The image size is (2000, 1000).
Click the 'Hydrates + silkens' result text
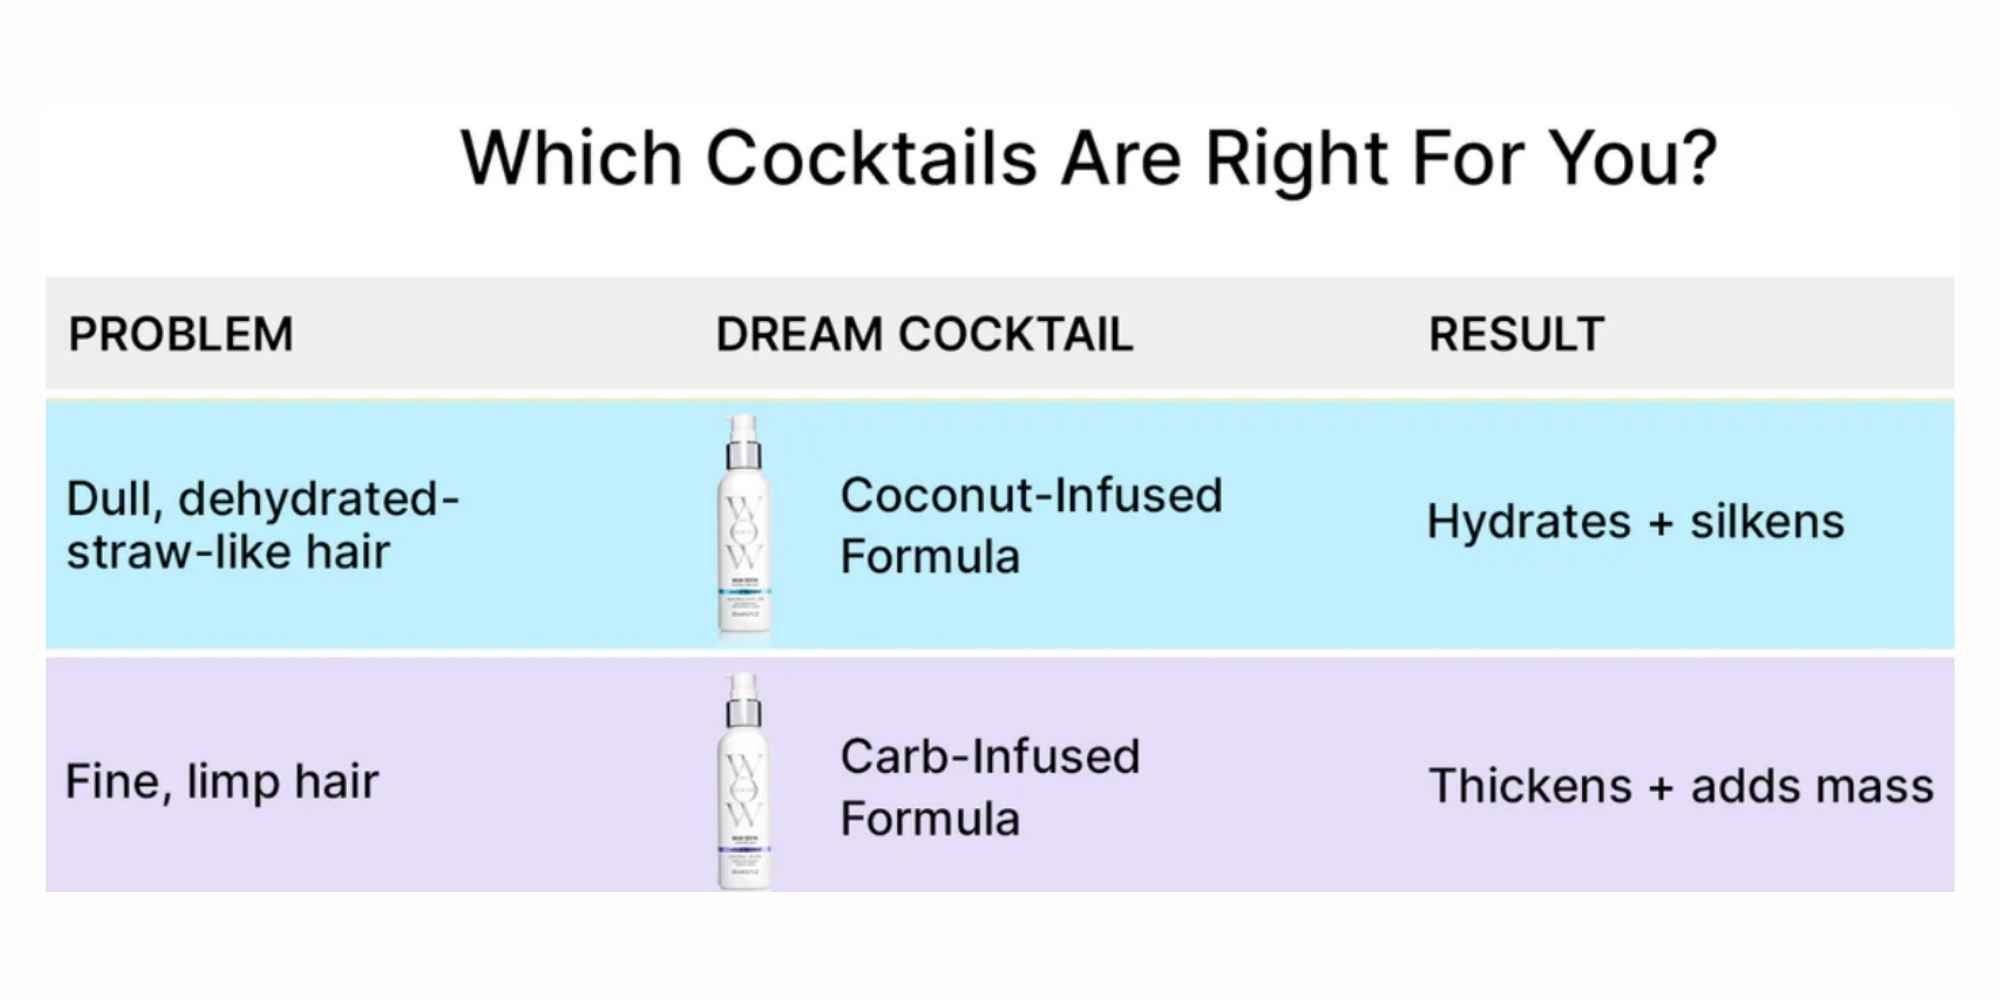tap(1635, 522)
